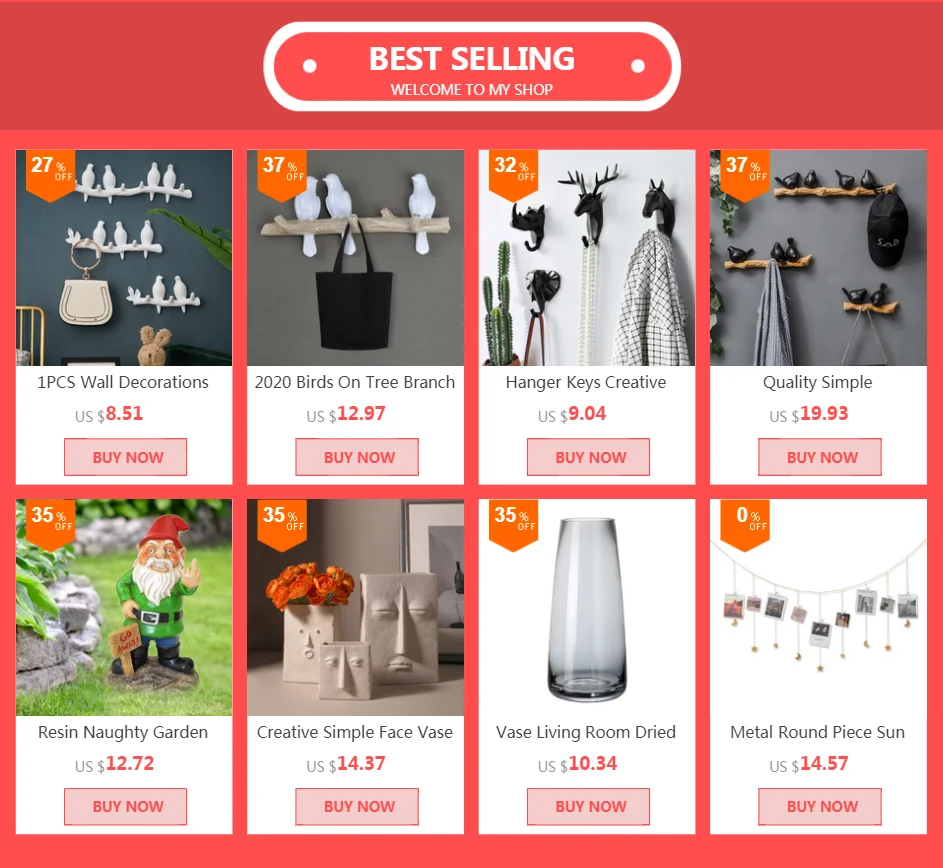This screenshot has height=868, width=943.
Task: Click the 35% off badge on garden gnome
Action: click(x=51, y=525)
